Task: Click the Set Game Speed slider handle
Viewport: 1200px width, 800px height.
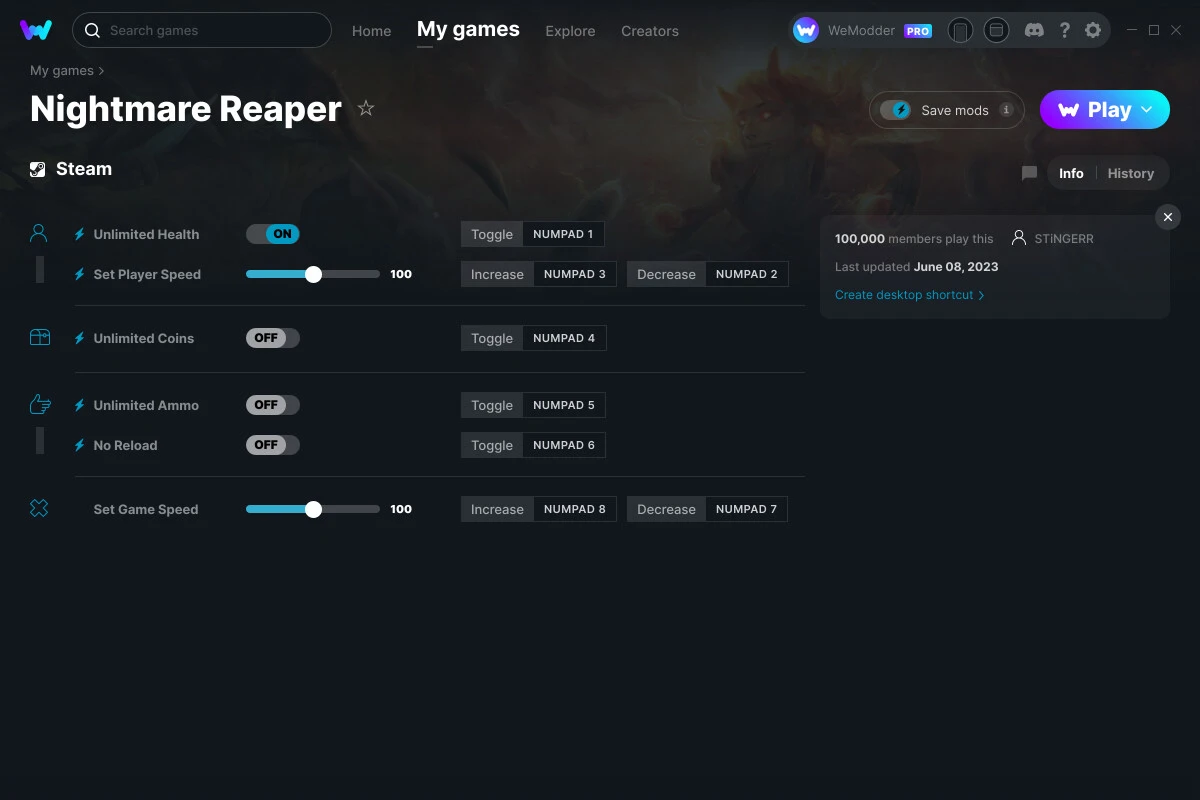Action: pyautogui.click(x=313, y=509)
